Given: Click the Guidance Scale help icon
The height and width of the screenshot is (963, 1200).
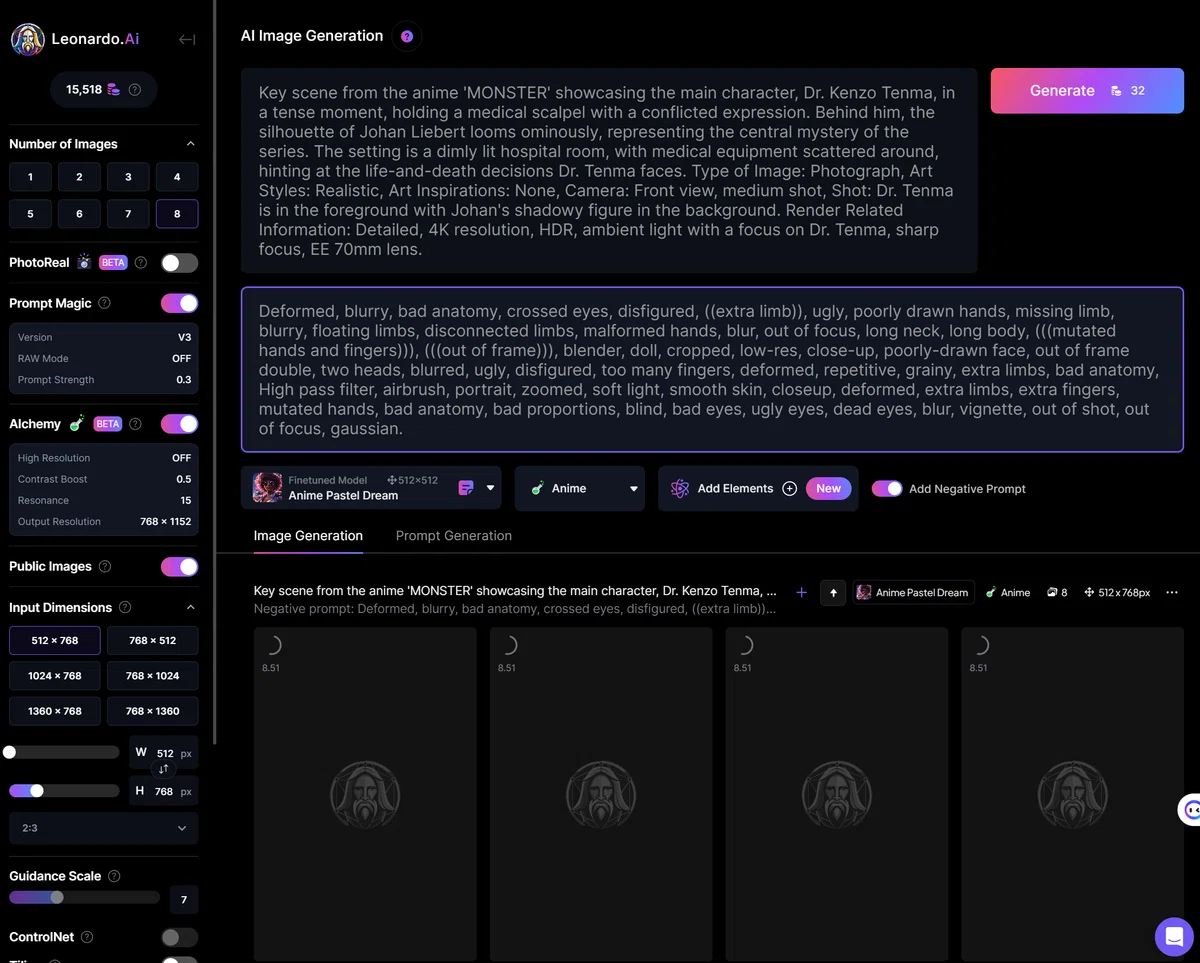Looking at the screenshot, I should (114, 876).
